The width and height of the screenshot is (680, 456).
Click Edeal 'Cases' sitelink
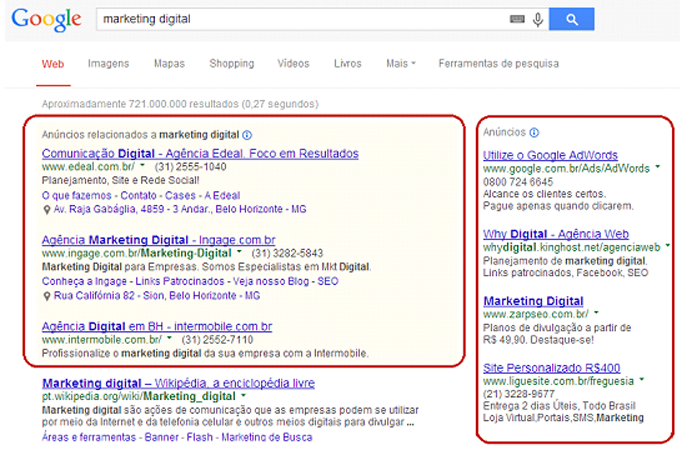[x=180, y=196]
